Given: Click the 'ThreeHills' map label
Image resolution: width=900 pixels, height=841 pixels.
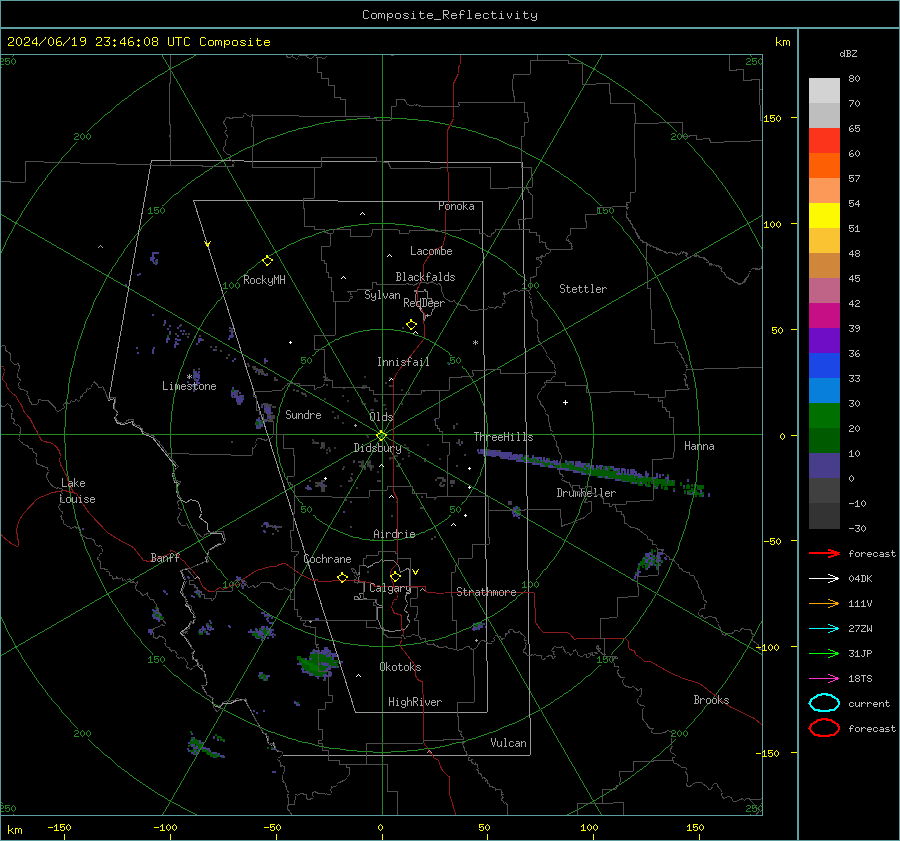Looking at the screenshot, I should 503,437.
